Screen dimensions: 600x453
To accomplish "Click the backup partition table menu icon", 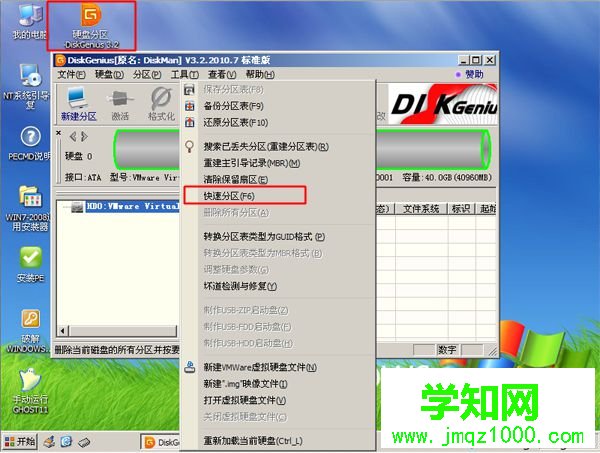I will pos(190,106).
